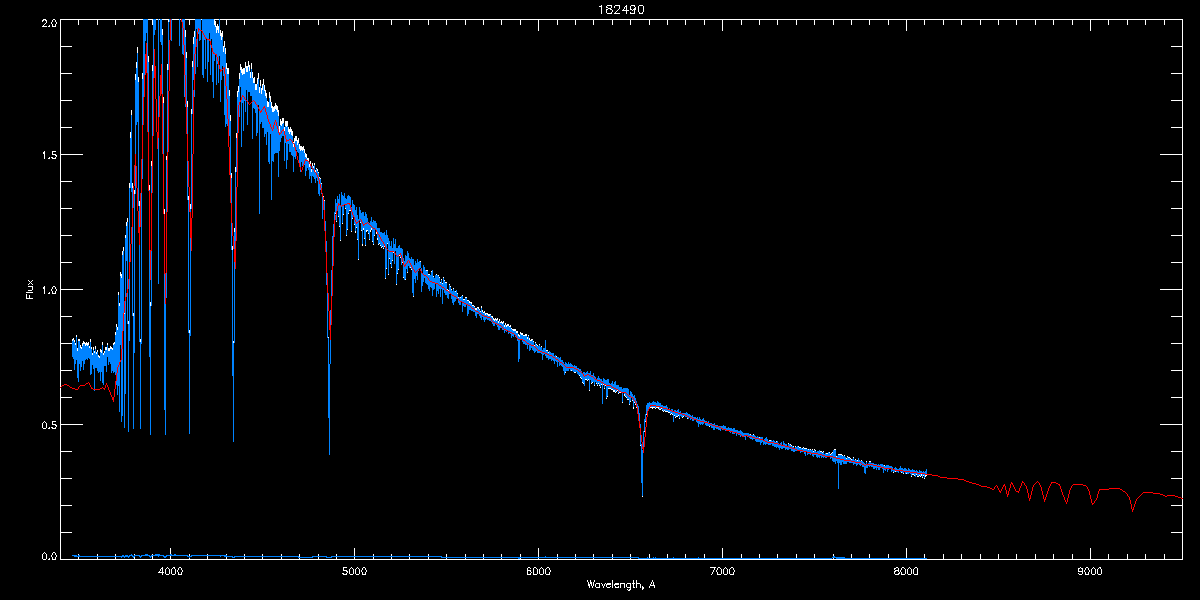Click the Flux axis label
Viewport: 1200px width, 600px height.
point(30,289)
